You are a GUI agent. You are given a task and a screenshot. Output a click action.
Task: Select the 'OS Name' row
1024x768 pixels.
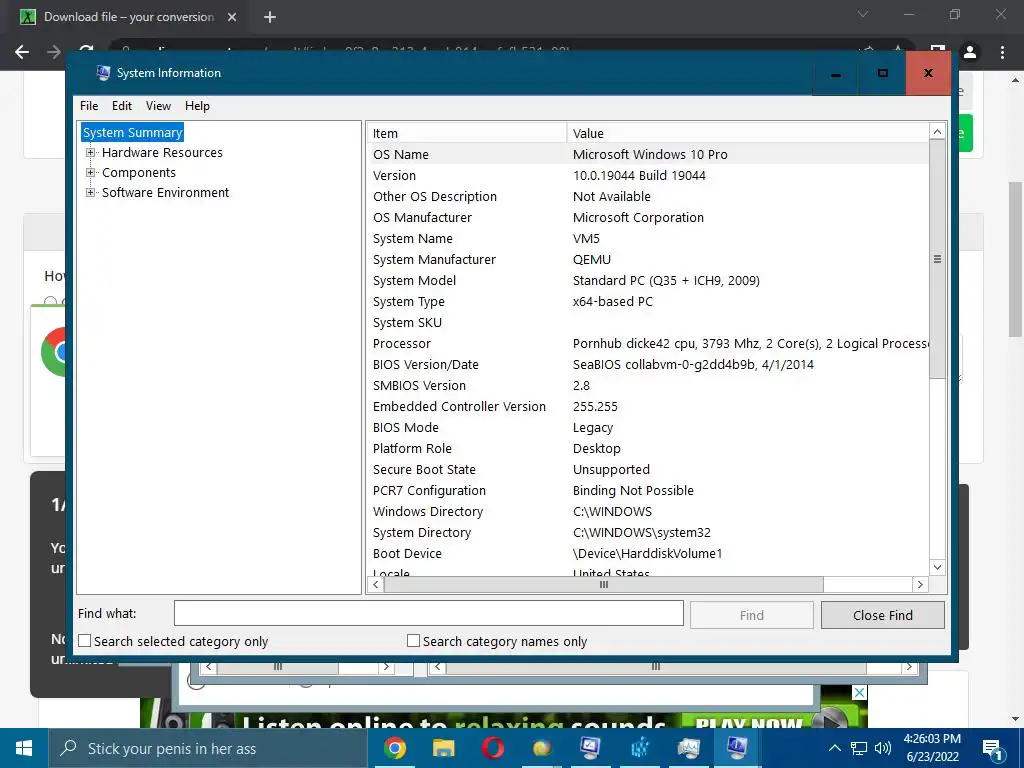click(647, 154)
